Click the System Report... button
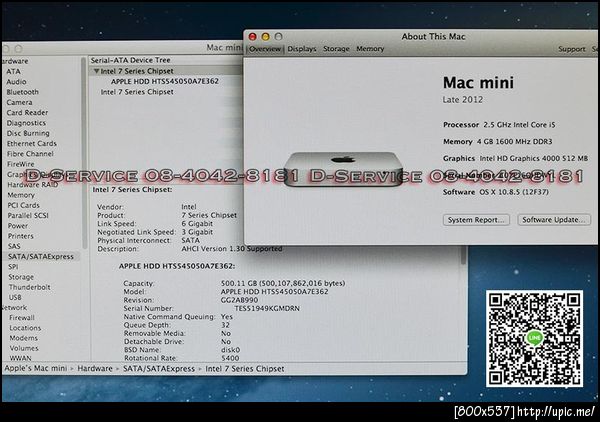600x422 pixels. pos(476,220)
